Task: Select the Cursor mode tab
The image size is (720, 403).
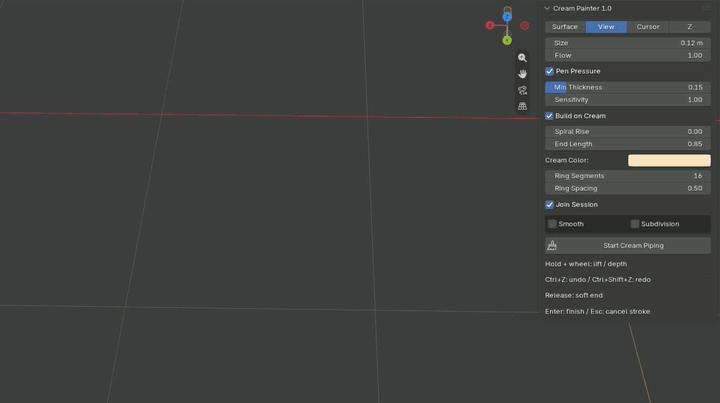Action: pyautogui.click(x=648, y=27)
